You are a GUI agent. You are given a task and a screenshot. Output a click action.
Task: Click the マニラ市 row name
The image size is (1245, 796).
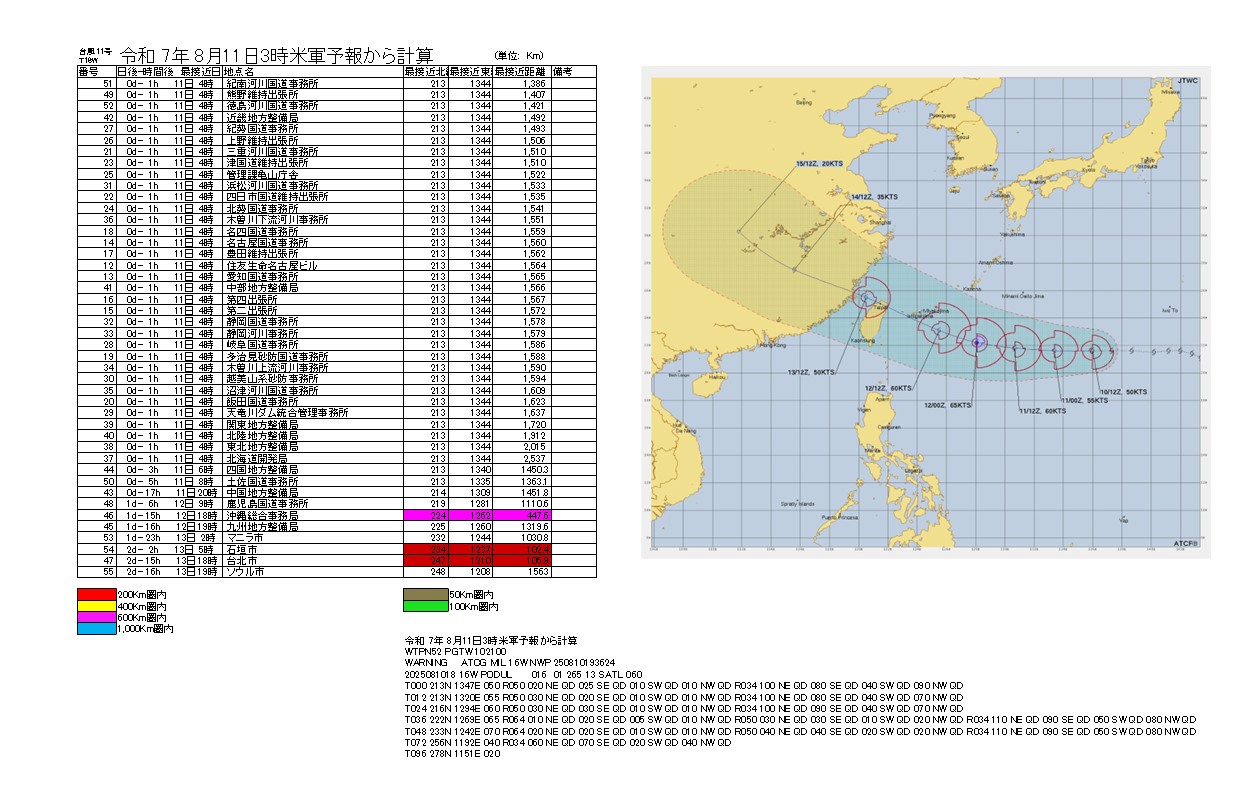pyautogui.click(x=247, y=537)
